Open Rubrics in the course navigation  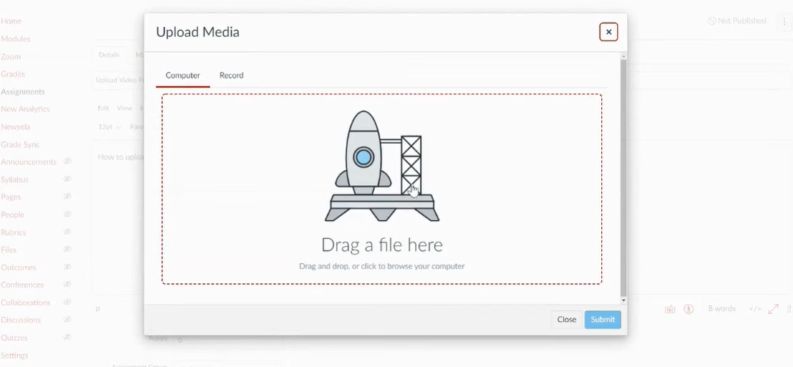coord(13,232)
